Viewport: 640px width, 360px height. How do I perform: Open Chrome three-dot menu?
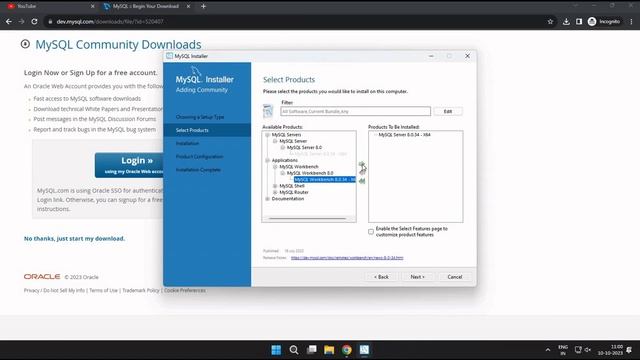[x=631, y=21]
